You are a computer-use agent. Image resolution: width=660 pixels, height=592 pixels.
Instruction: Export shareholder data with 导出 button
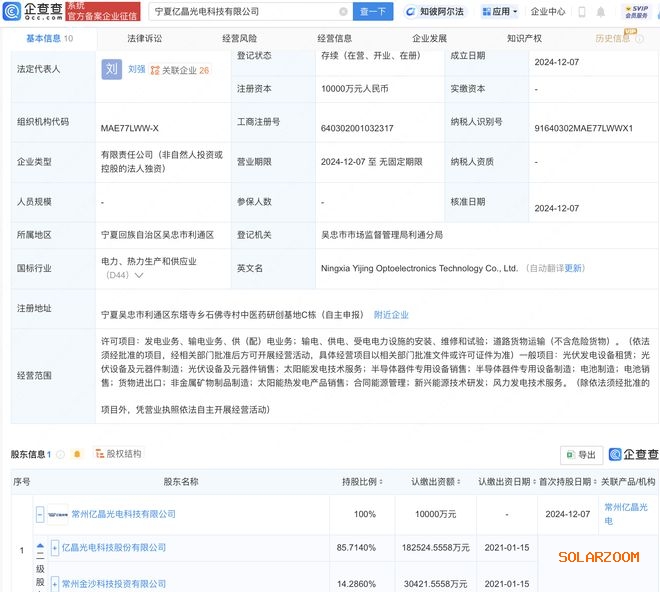[x=581, y=454]
